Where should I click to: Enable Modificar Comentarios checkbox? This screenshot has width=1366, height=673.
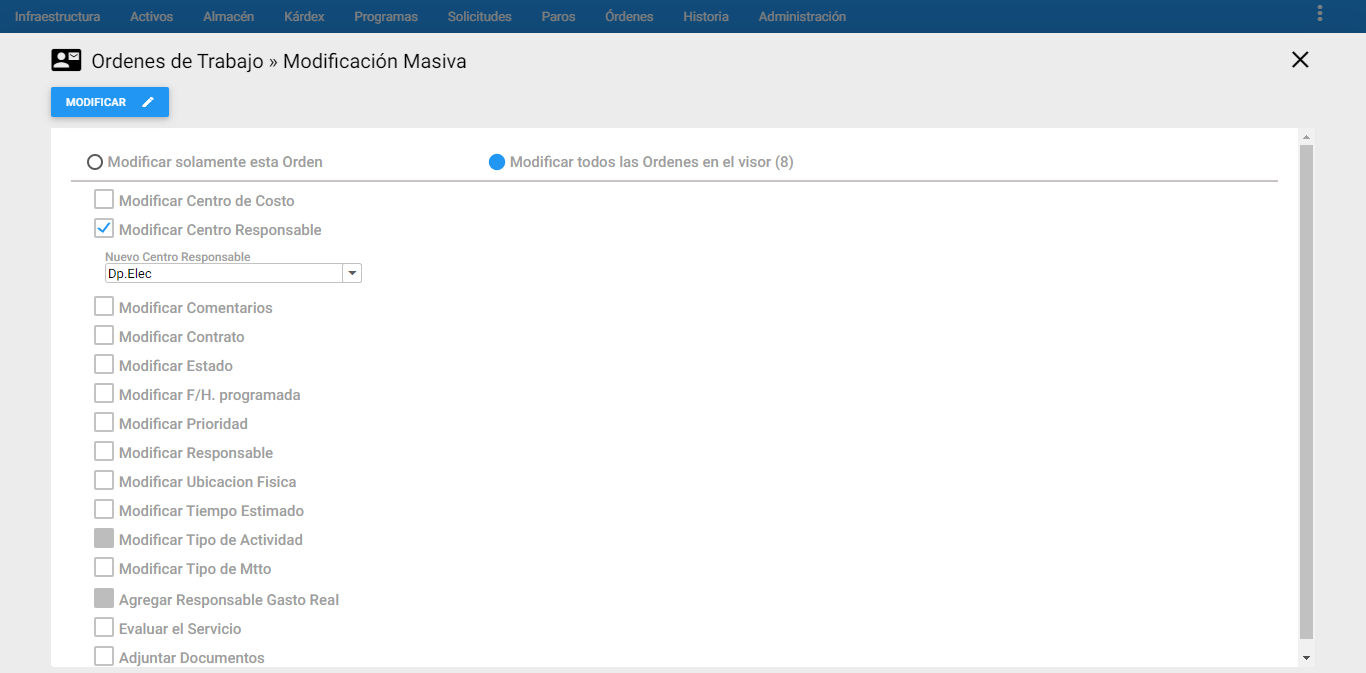104,306
